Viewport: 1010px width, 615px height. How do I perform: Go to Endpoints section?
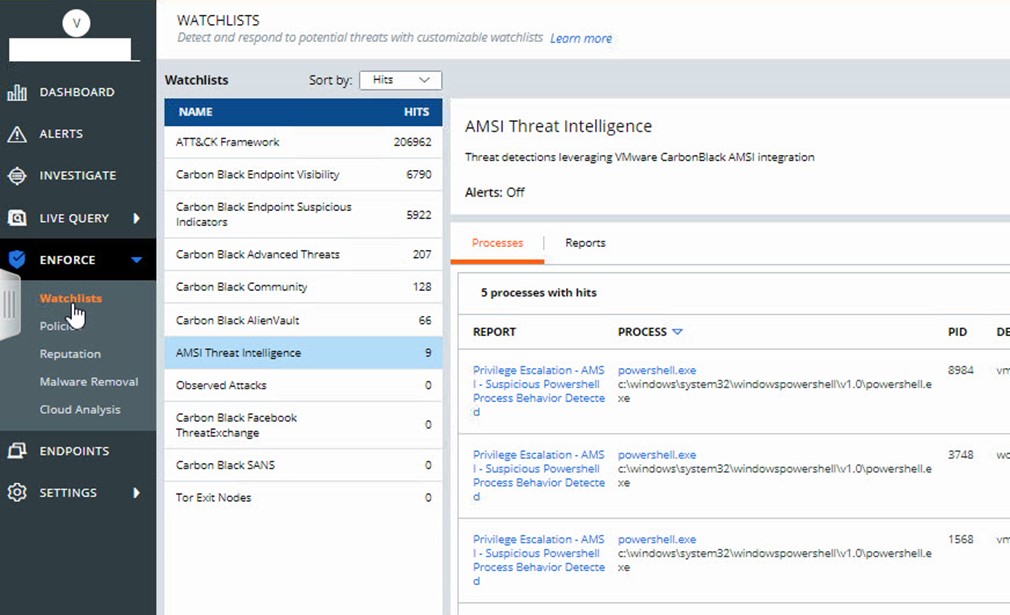[x=75, y=451]
